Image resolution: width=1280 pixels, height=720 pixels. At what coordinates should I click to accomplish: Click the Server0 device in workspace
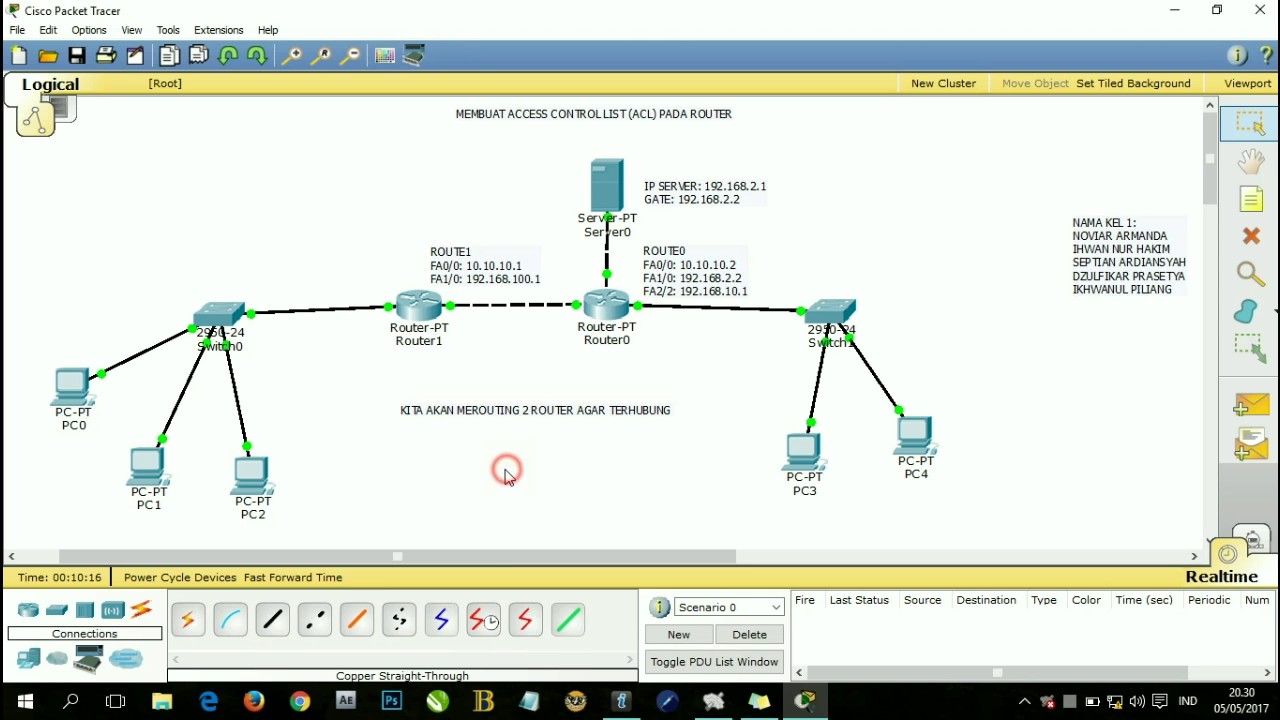pos(607,186)
